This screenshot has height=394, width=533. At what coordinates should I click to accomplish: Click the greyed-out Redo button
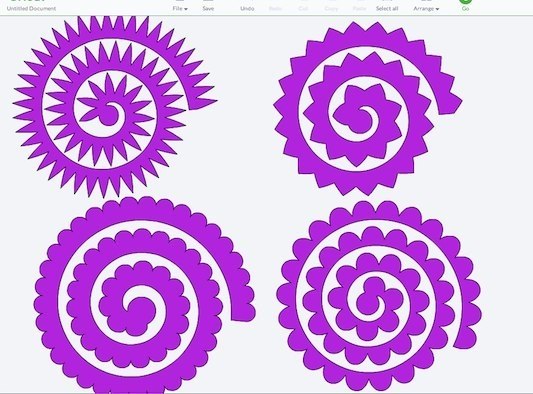pos(275,8)
